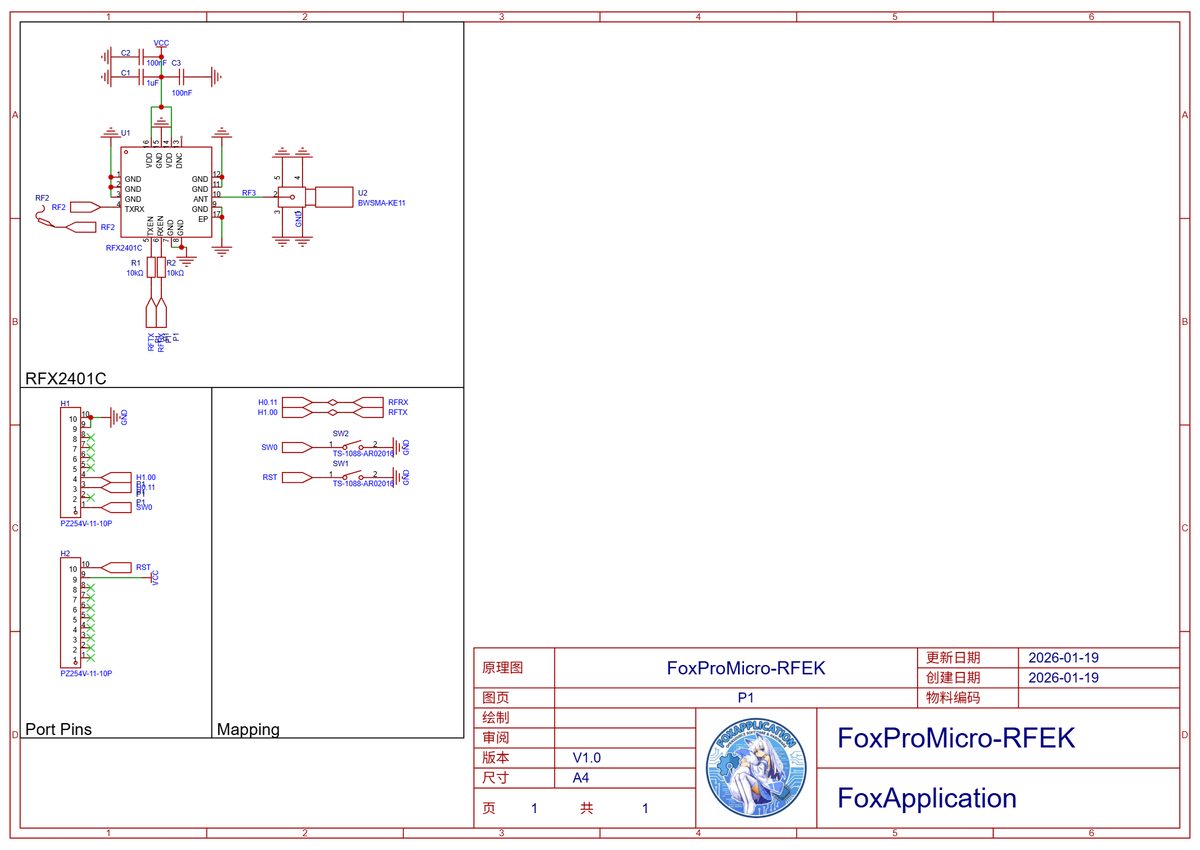Click the 100nF value below C3
The image size is (1200, 850).
tap(182, 93)
